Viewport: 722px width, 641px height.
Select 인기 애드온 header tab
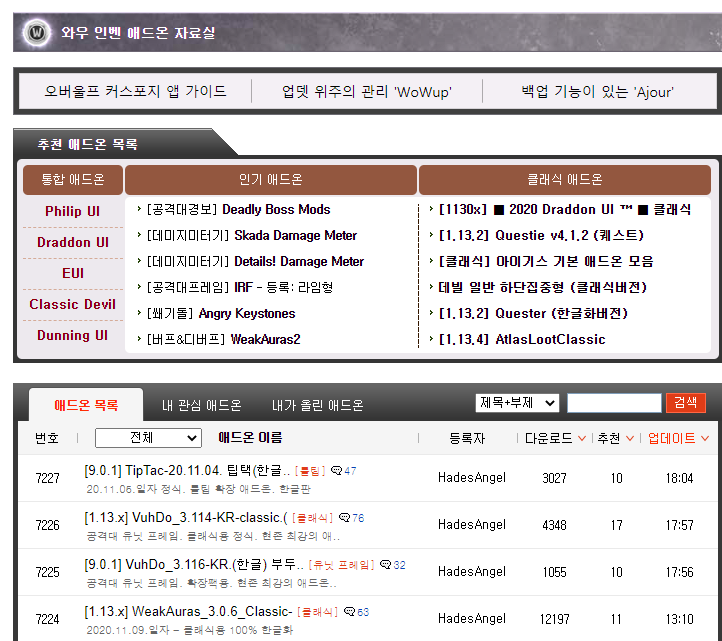click(271, 180)
